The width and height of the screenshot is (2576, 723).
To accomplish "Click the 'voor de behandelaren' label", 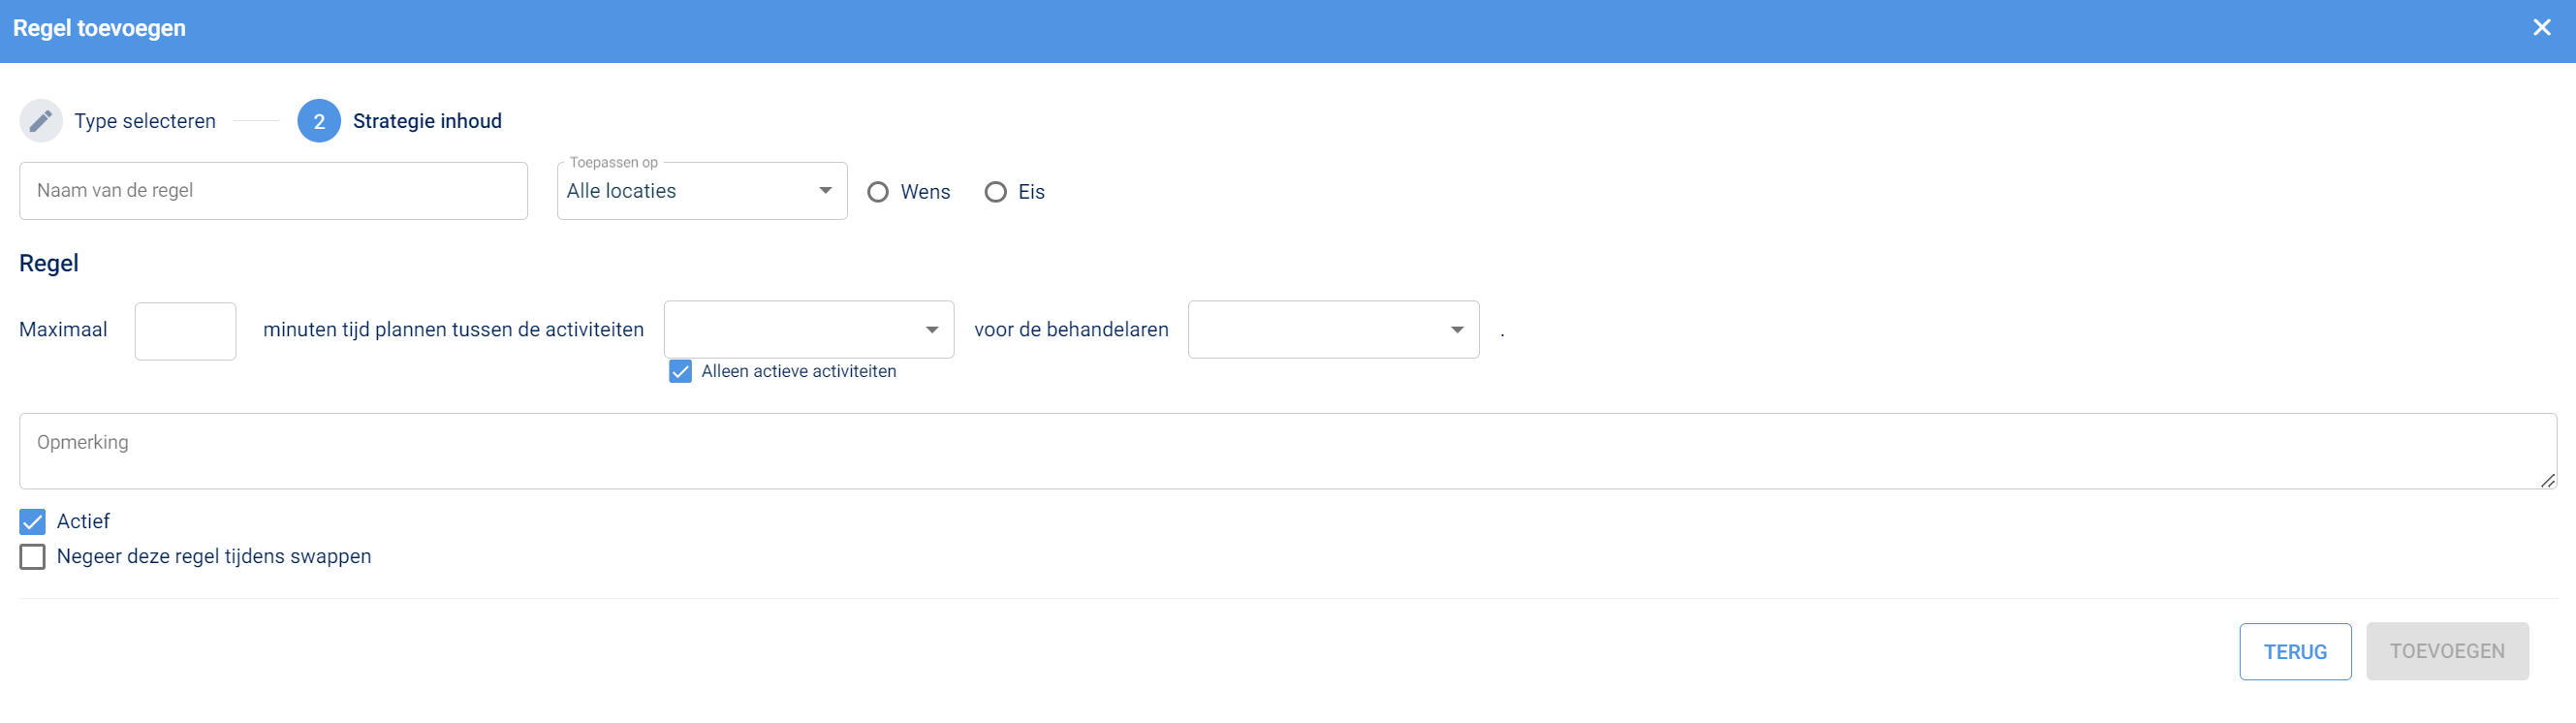I will tap(1071, 330).
